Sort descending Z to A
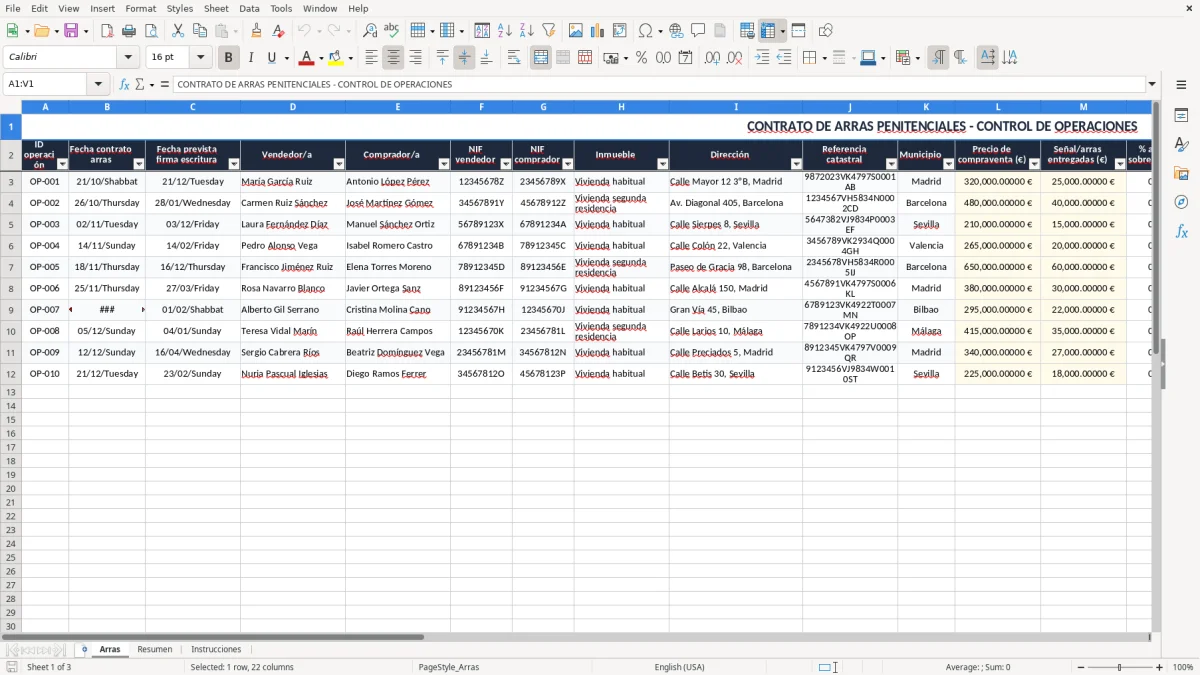1200x675 pixels. click(526, 31)
